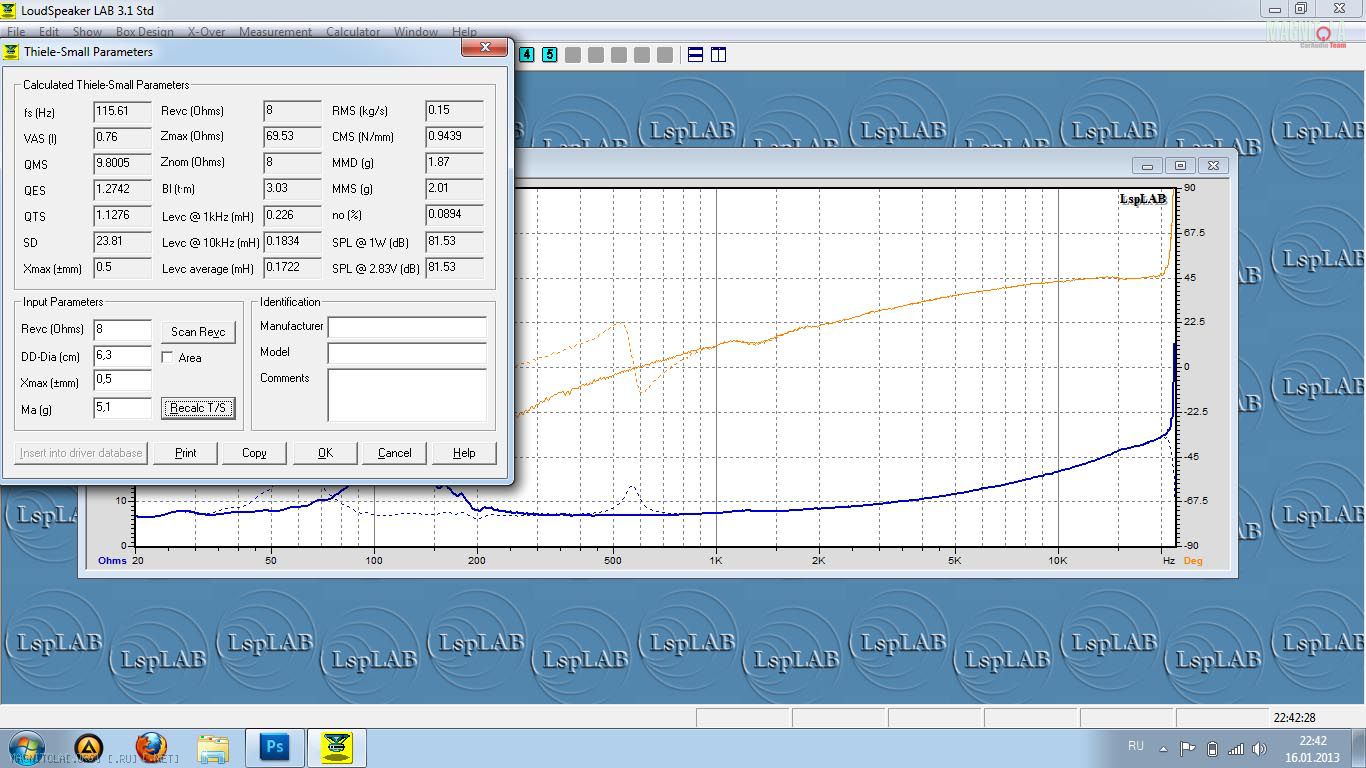Confirm dialog with OK button
The width and height of the screenshot is (1366, 768).
point(325,453)
